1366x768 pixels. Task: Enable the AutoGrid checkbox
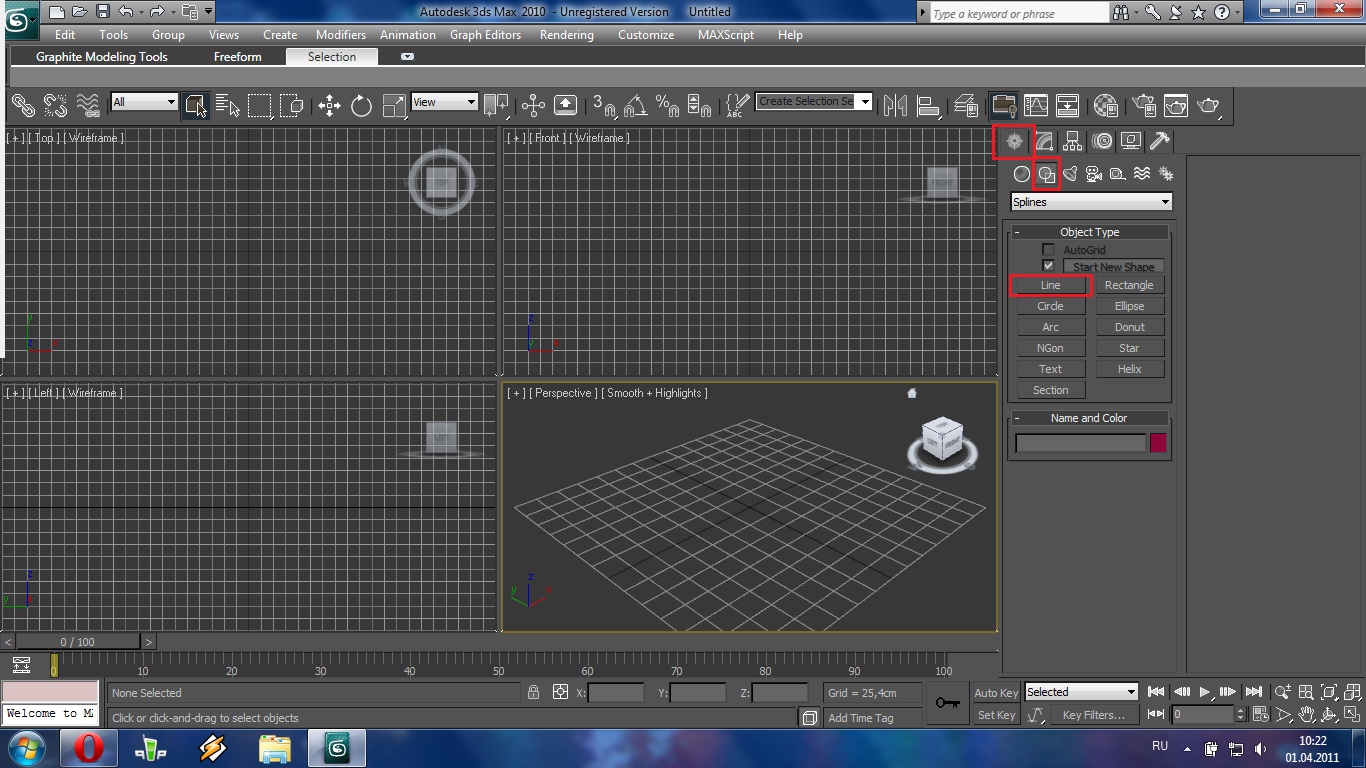pos(1048,250)
